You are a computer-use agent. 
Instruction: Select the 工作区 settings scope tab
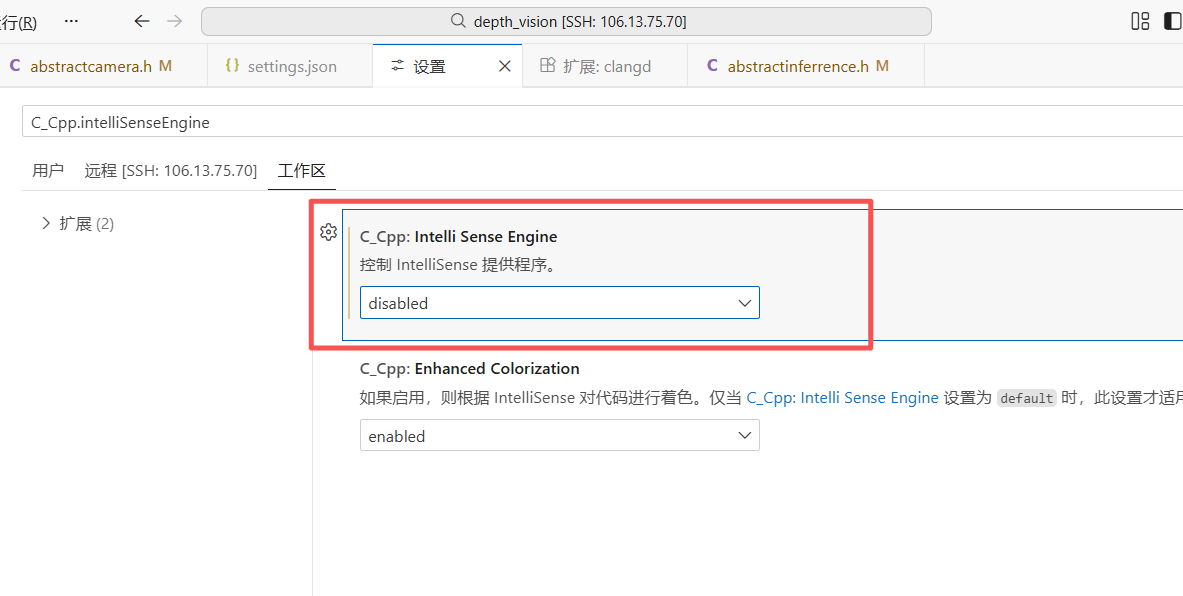coord(302,171)
